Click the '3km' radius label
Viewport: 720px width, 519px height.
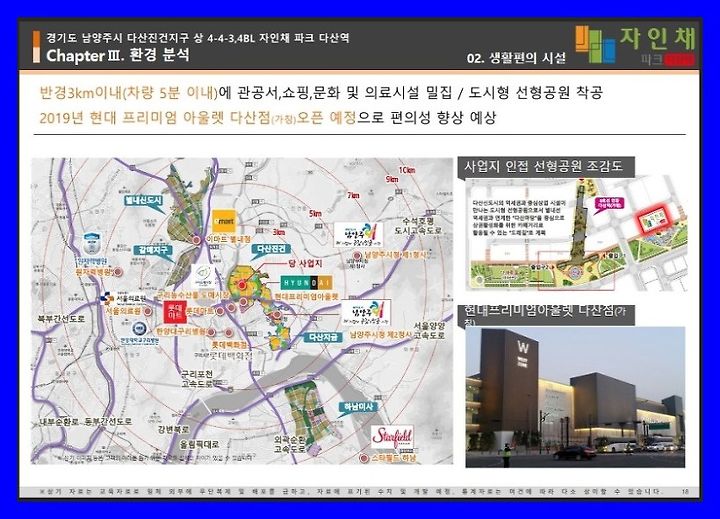[x=279, y=232]
